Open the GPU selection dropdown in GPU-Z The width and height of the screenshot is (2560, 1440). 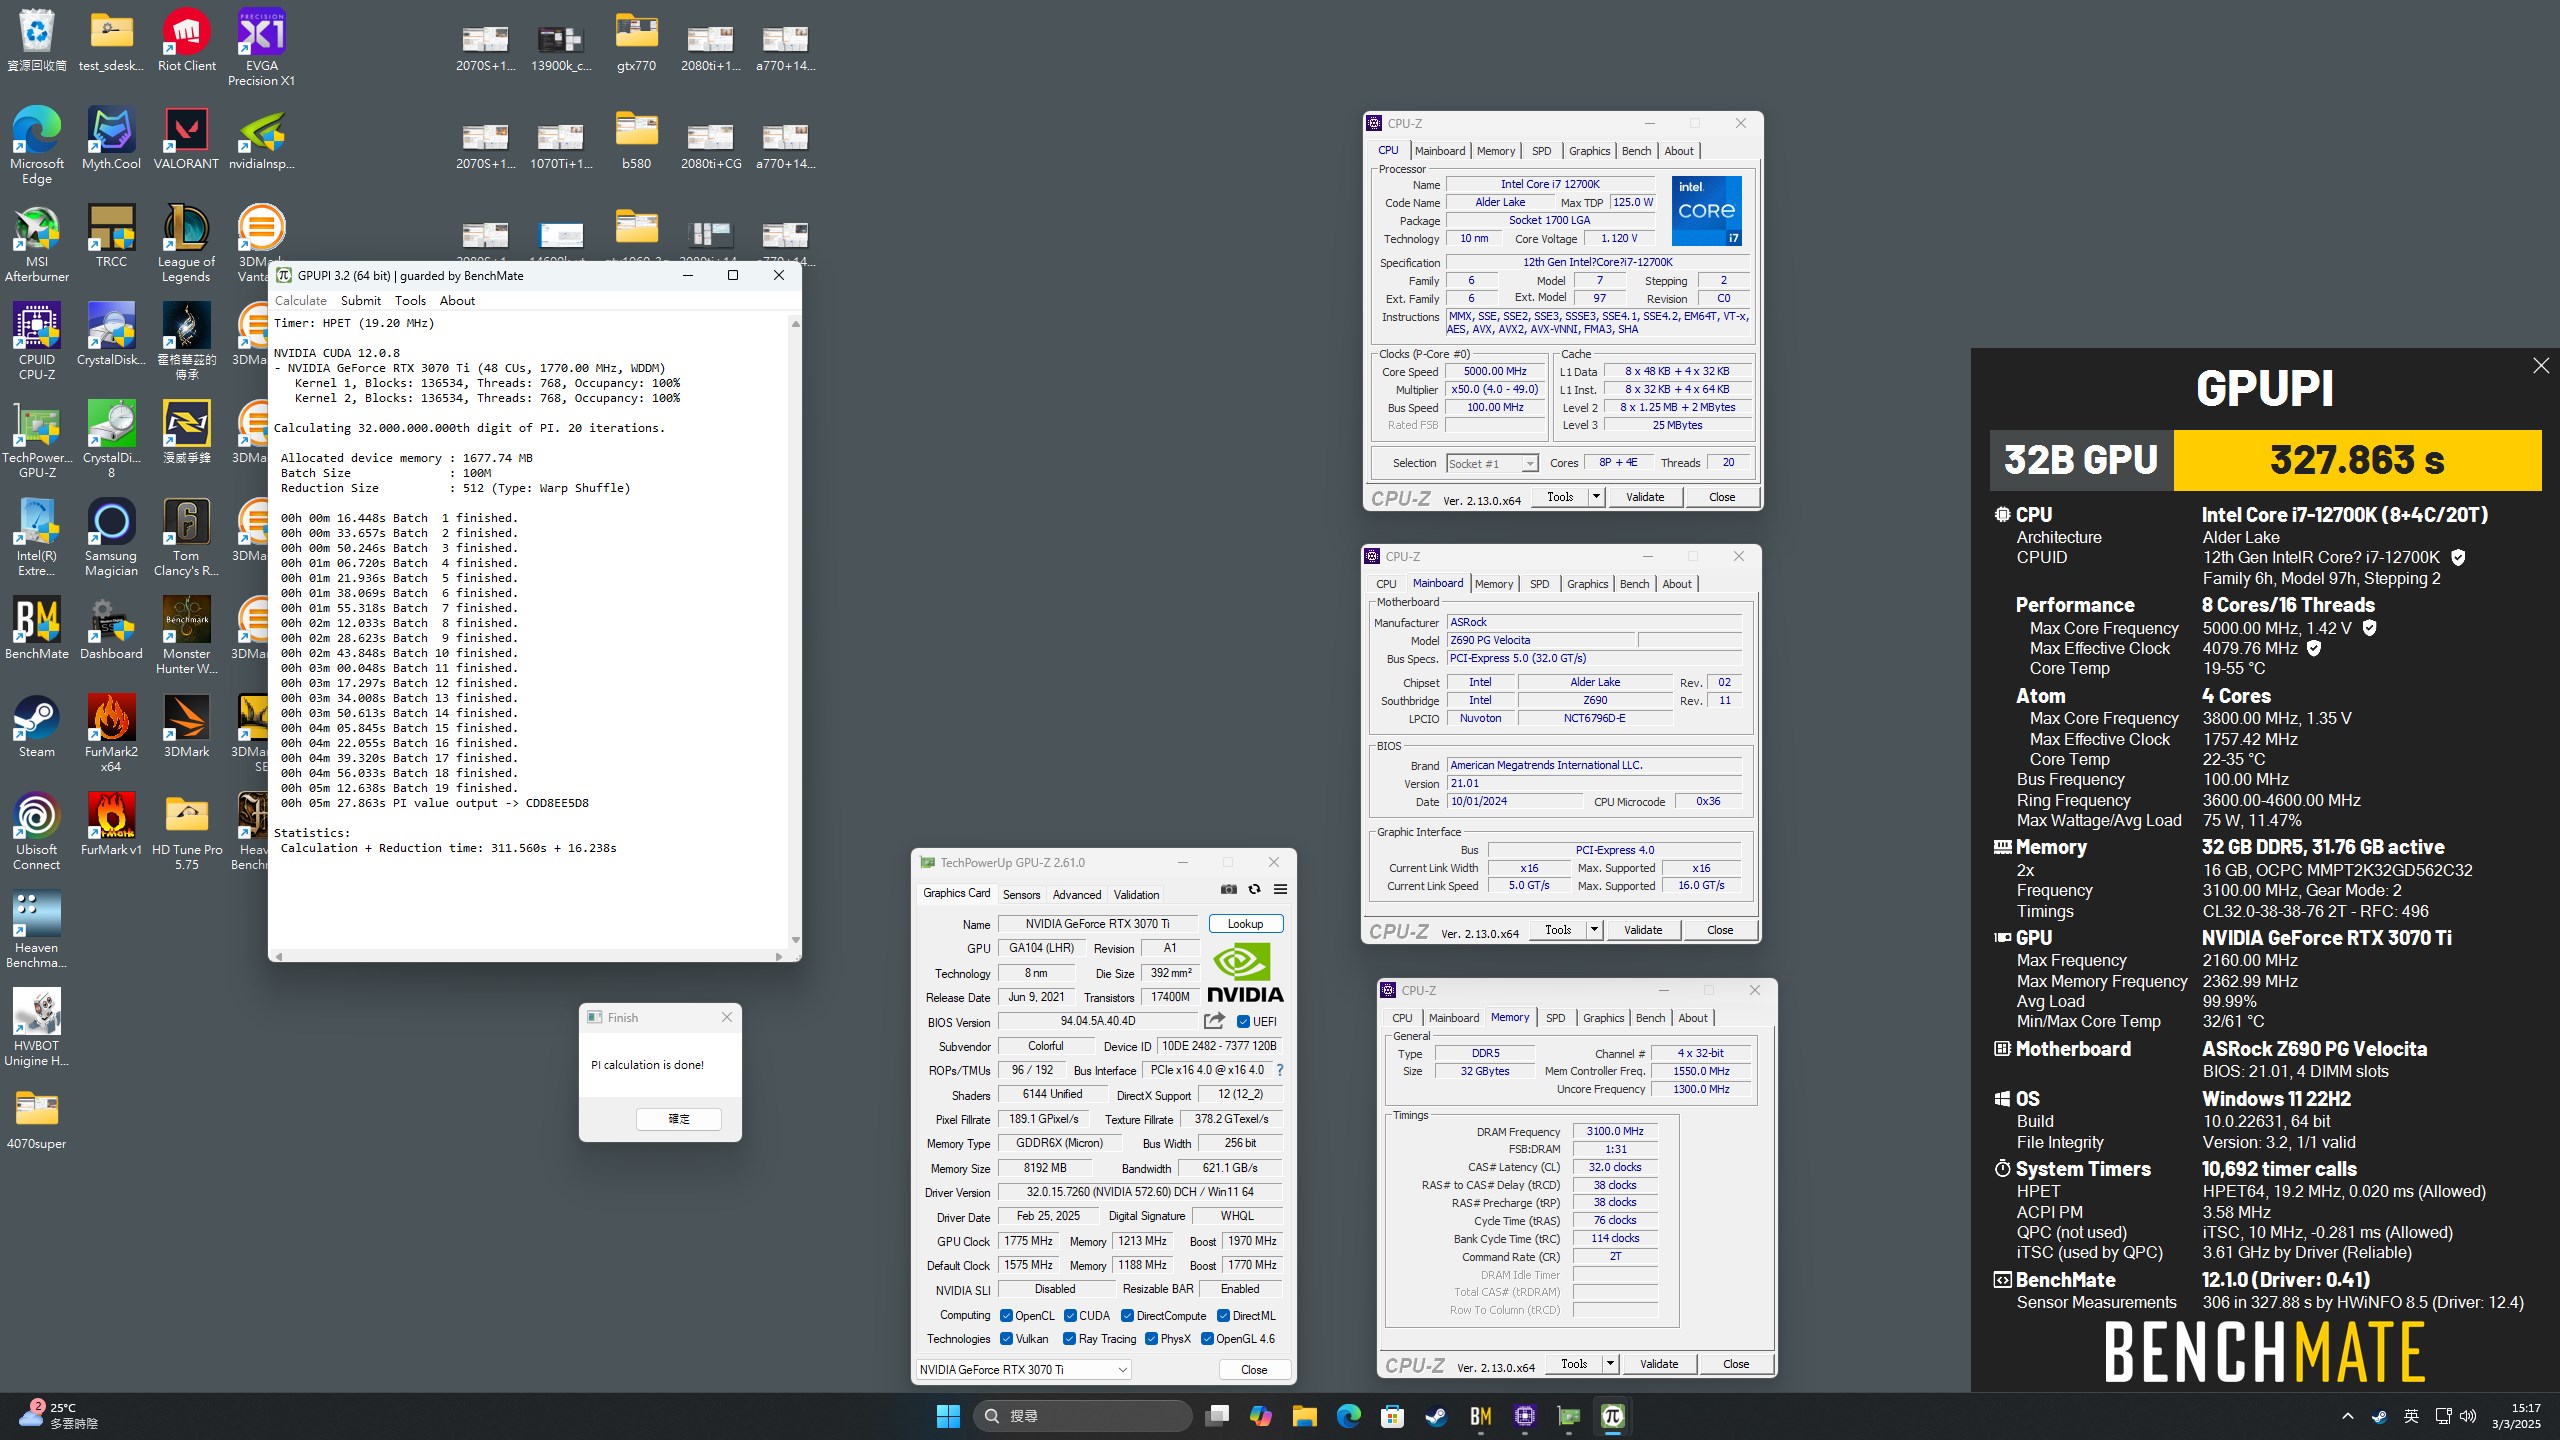[x=1023, y=1369]
